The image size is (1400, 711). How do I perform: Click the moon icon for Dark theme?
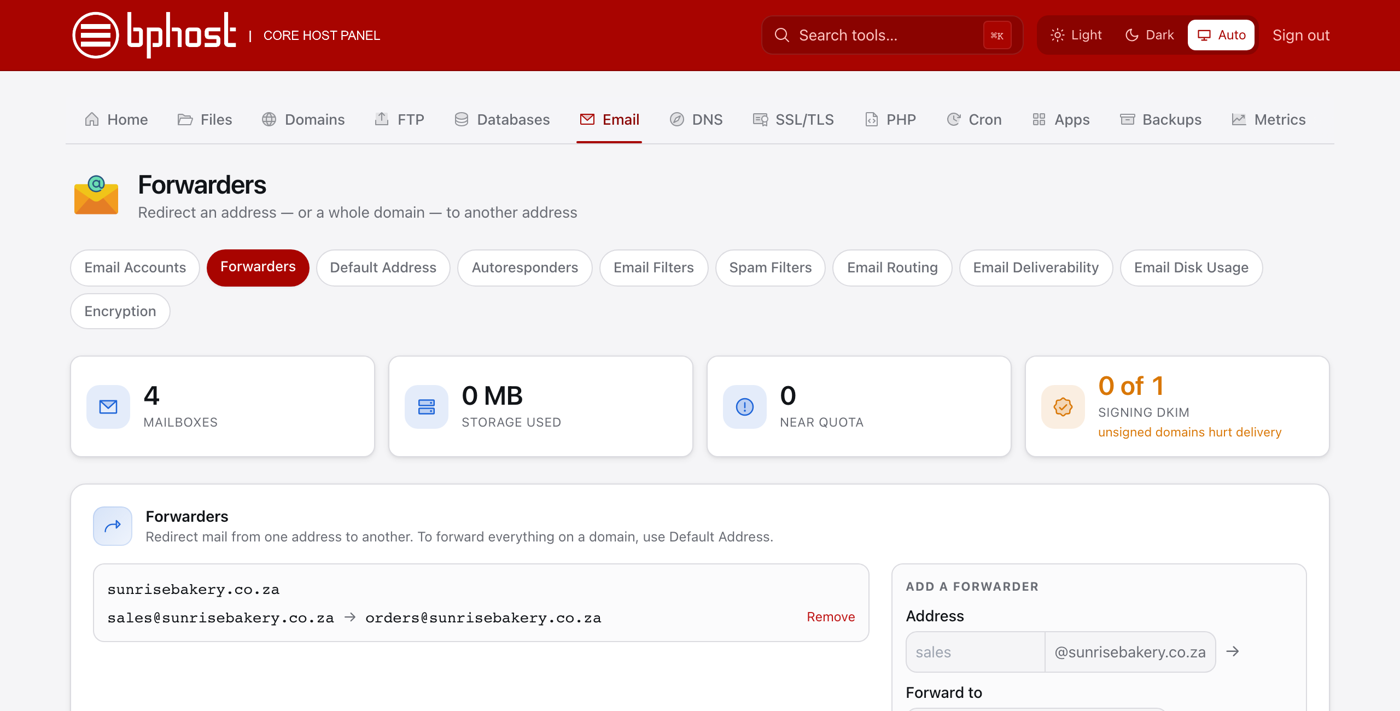(1132, 35)
